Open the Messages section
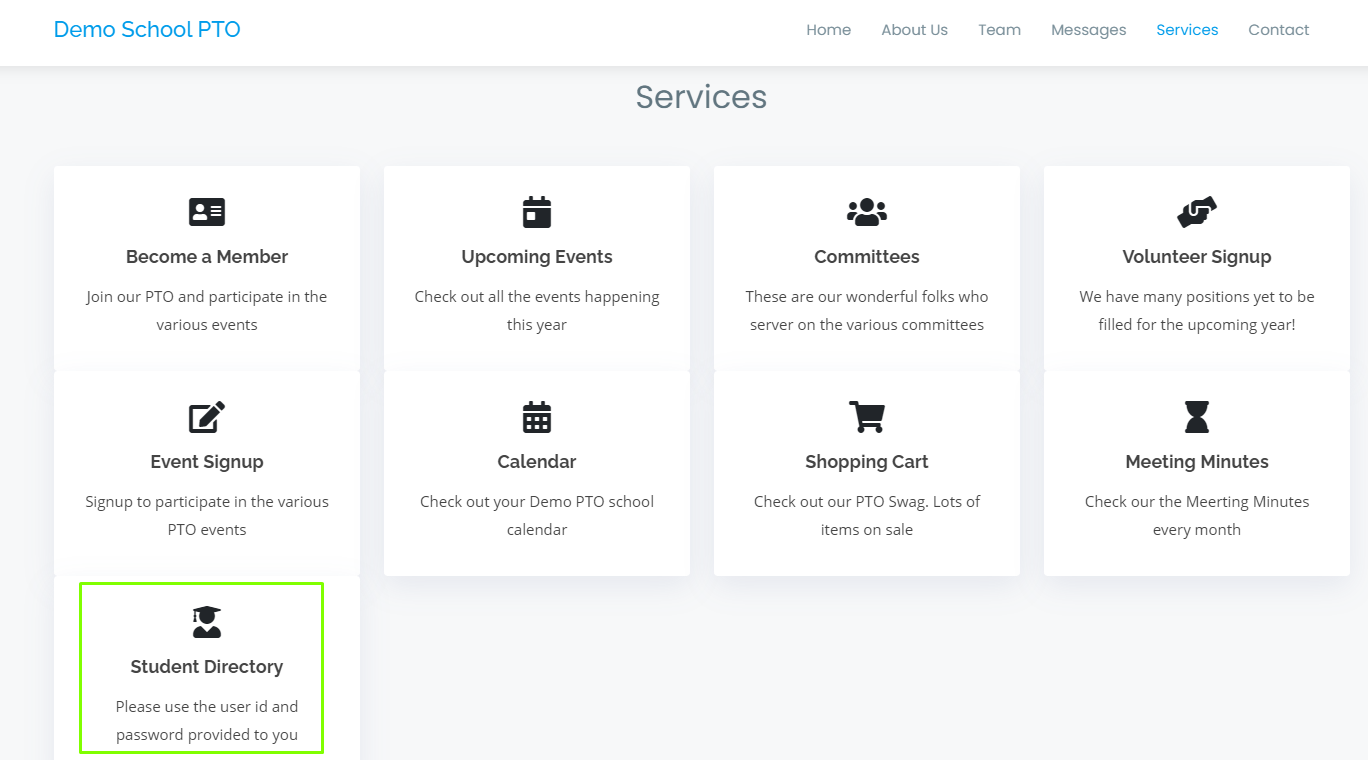This screenshot has width=1368, height=760. click(x=1089, y=29)
